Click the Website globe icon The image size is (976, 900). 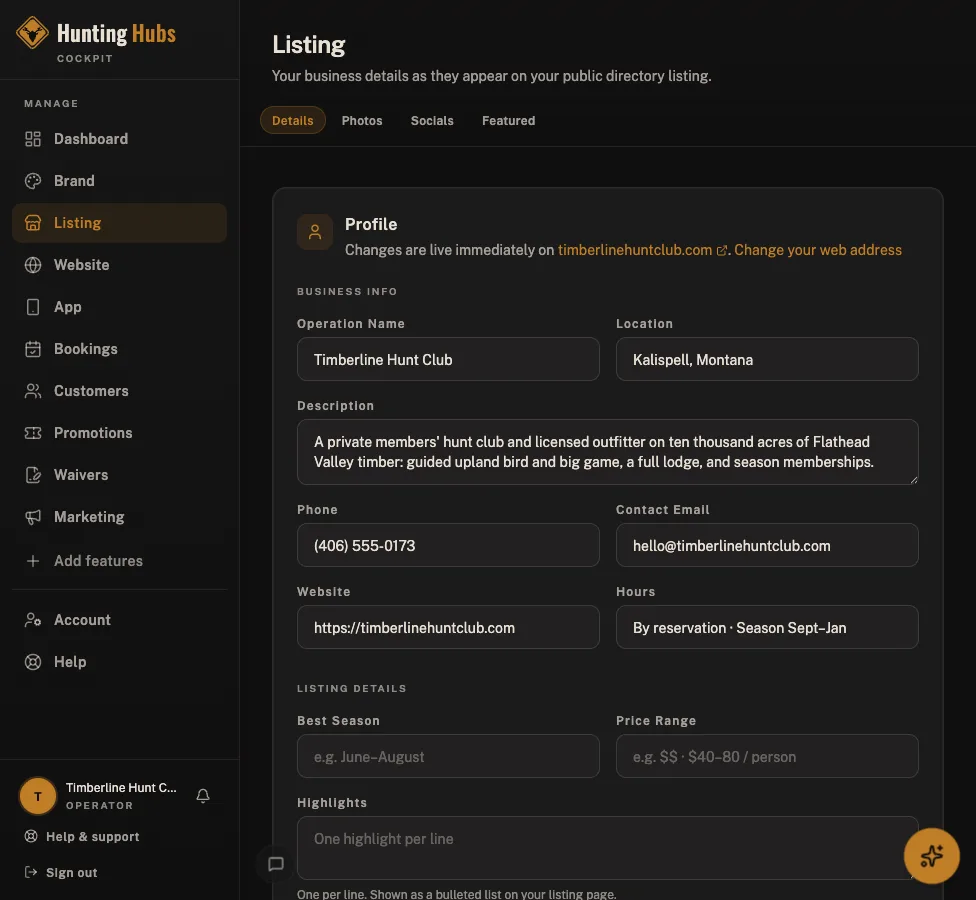click(x=33, y=265)
